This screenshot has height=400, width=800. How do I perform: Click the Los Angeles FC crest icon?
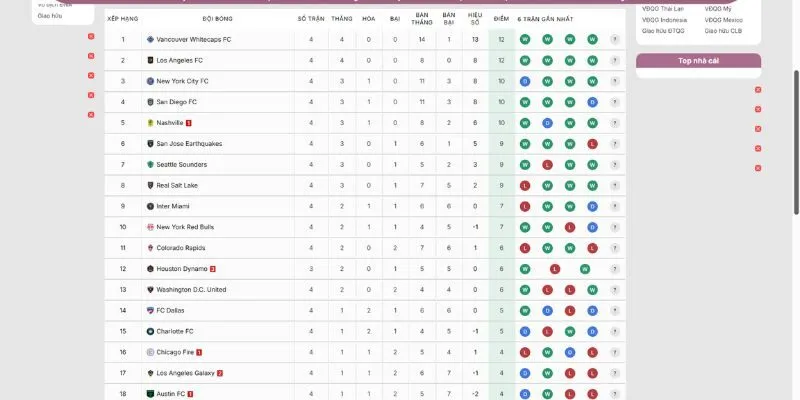(x=150, y=60)
